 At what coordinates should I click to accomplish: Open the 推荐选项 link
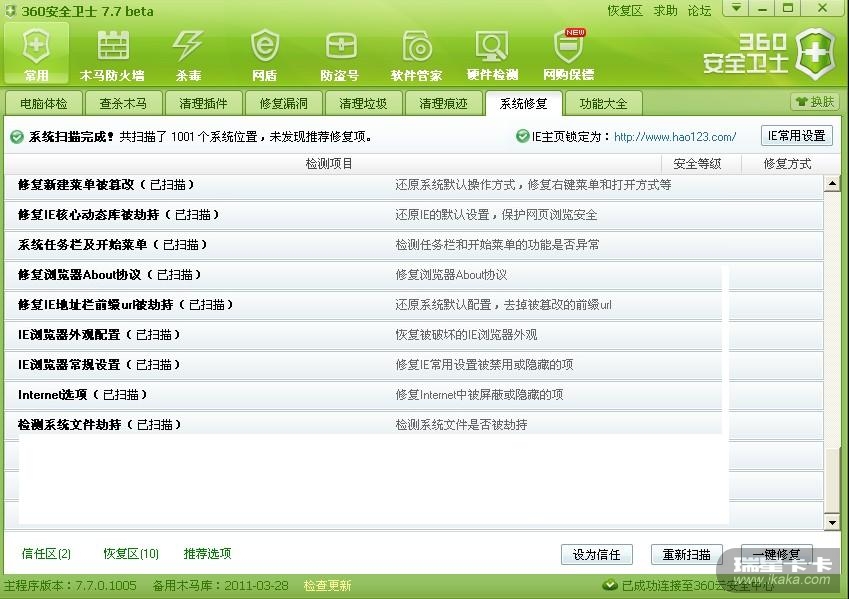coord(207,554)
